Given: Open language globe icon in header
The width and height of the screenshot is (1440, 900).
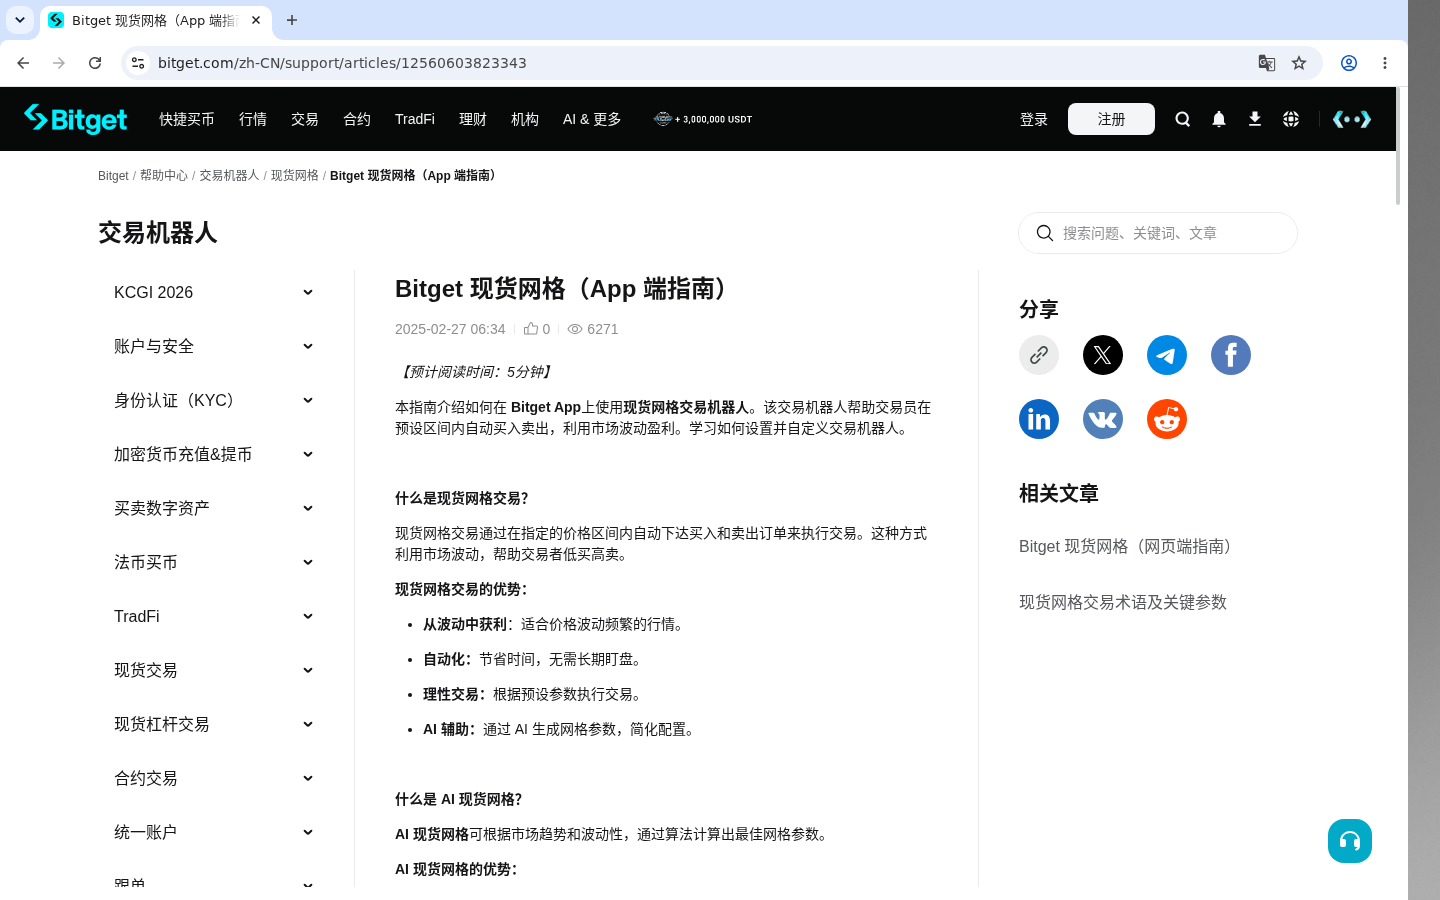Looking at the screenshot, I should (x=1291, y=119).
